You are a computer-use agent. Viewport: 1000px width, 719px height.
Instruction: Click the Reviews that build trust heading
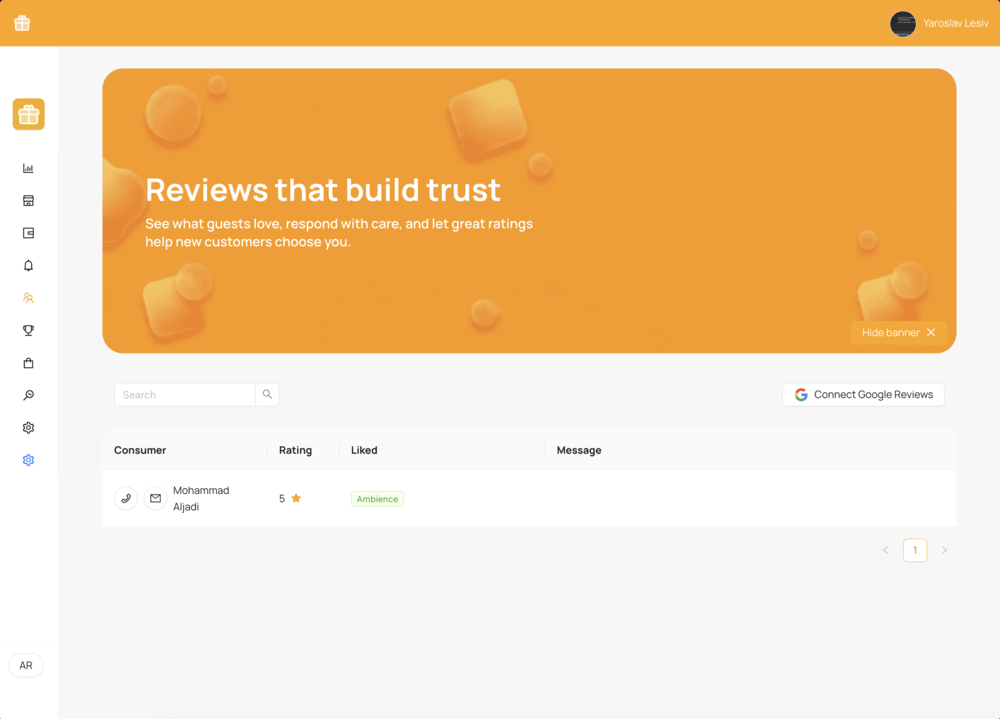coord(323,189)
